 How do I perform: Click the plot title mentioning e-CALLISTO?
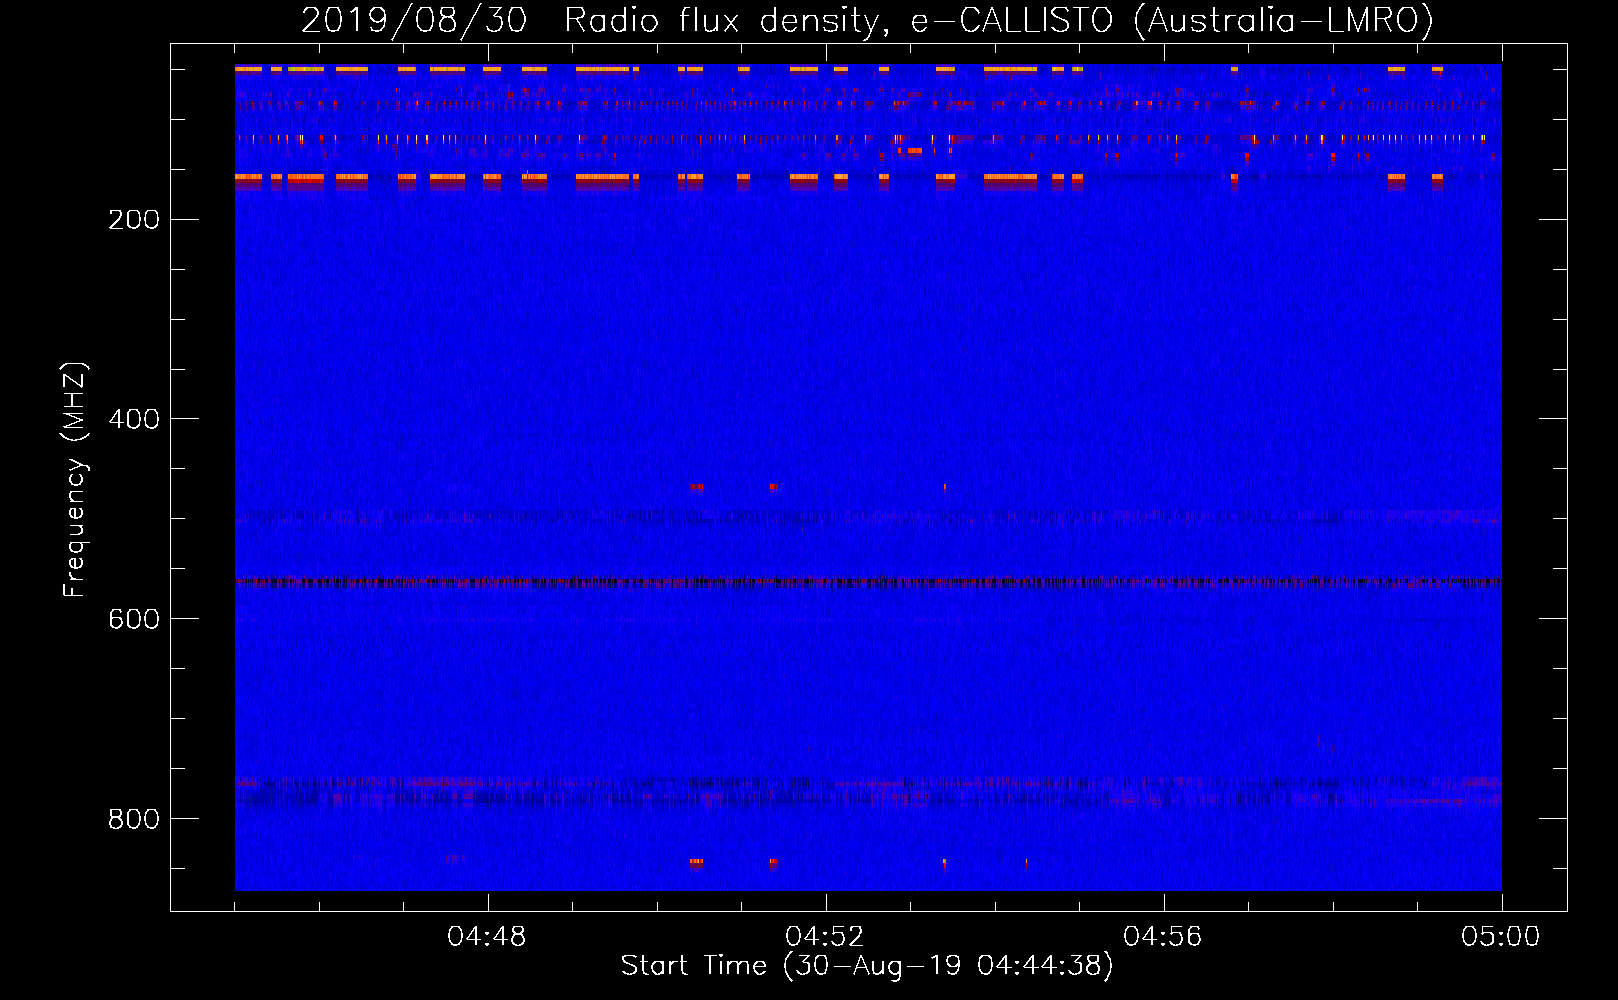(x=867, y=21)
